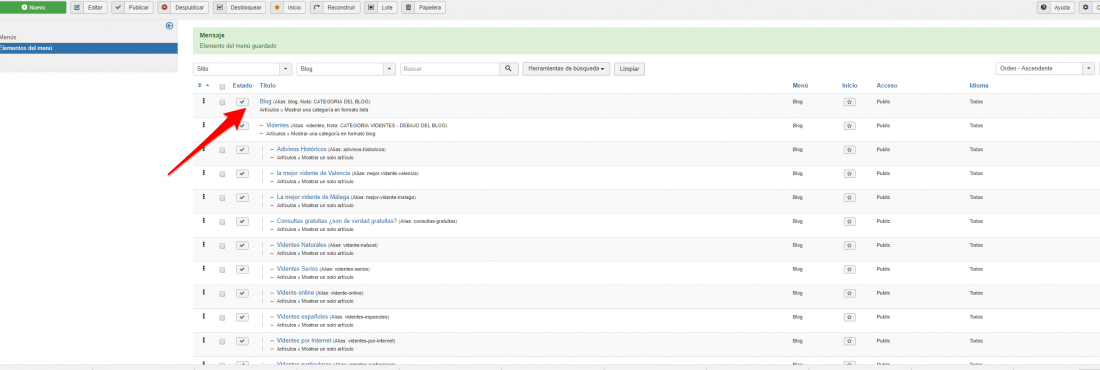This screenshot has height=370, width=1100.
Task: Click home star for la mejor vidente de Valencia
Action: pyautogui.click(x=850, y=174)
